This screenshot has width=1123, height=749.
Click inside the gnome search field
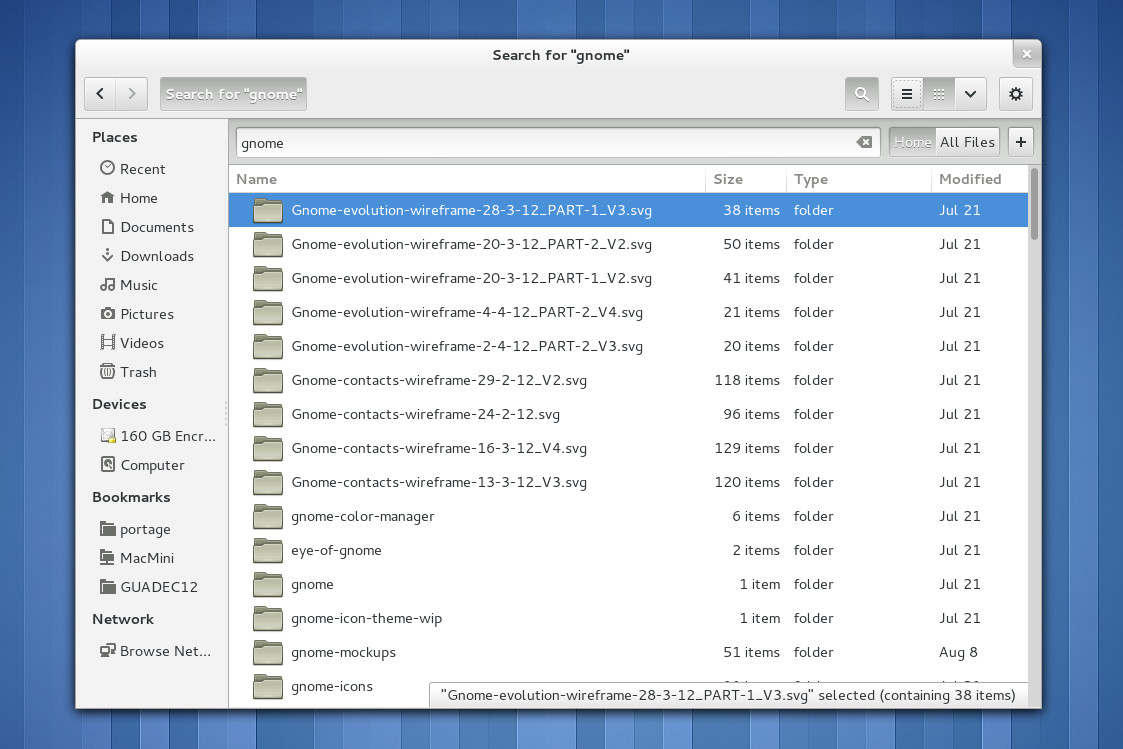tap(558, 142)
